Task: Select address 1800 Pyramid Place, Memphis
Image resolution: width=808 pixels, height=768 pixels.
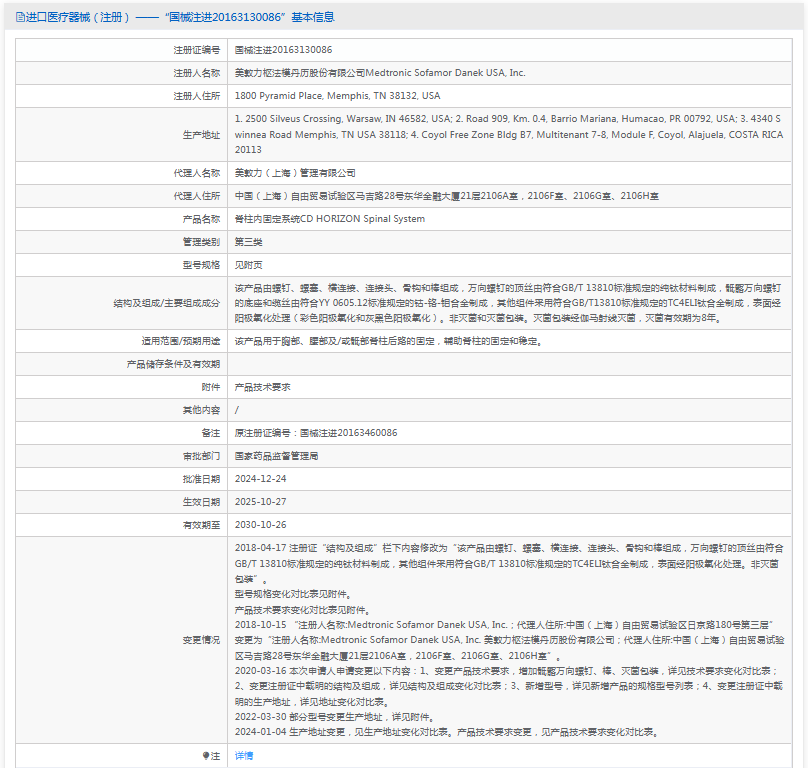Action: [338, 96]
